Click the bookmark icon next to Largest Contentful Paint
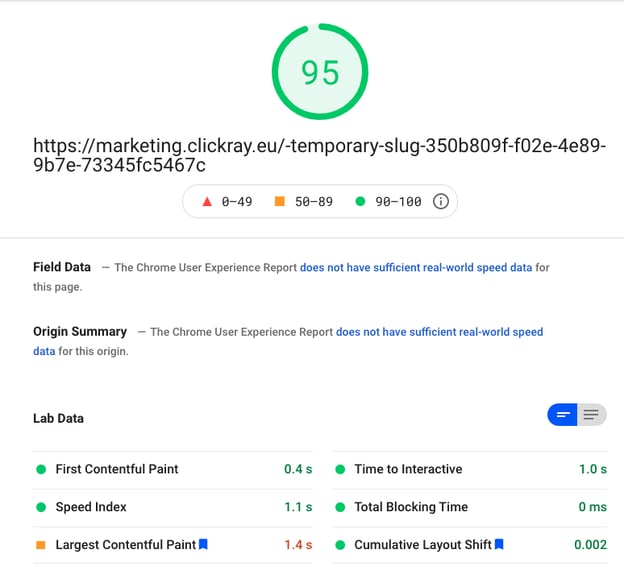 pos(203,545)
